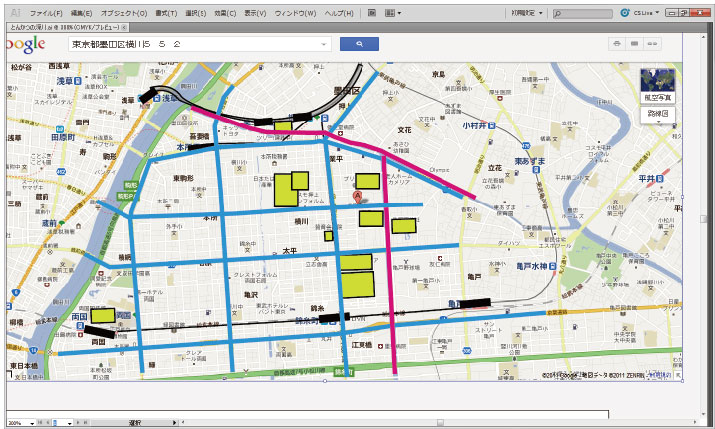This screenshot has width=715, height=429.
Task: Expand the Arrange Documents dropdown arrow
Action: coord(399,13)
